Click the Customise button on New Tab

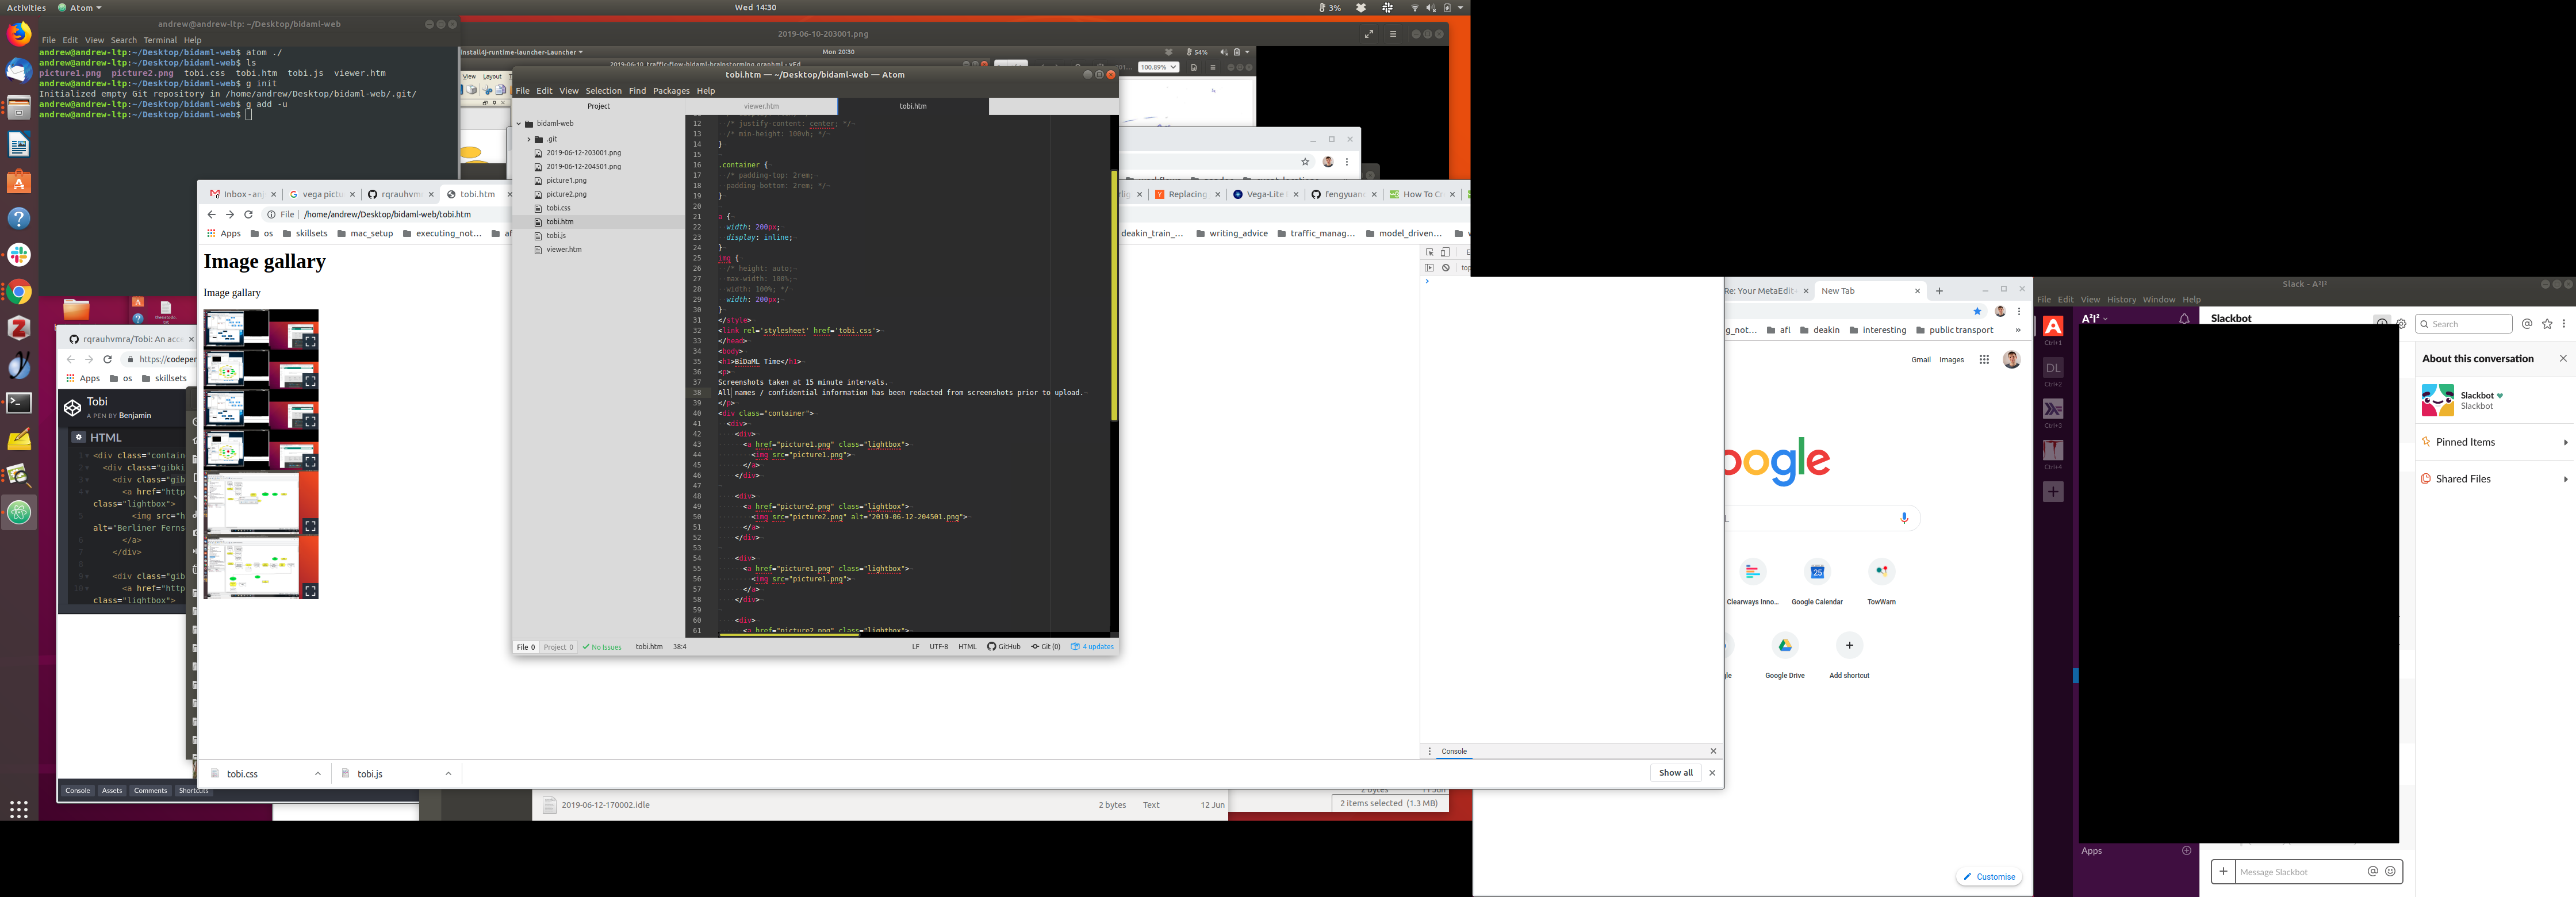pyautogui.click(x=1989, y=877)
